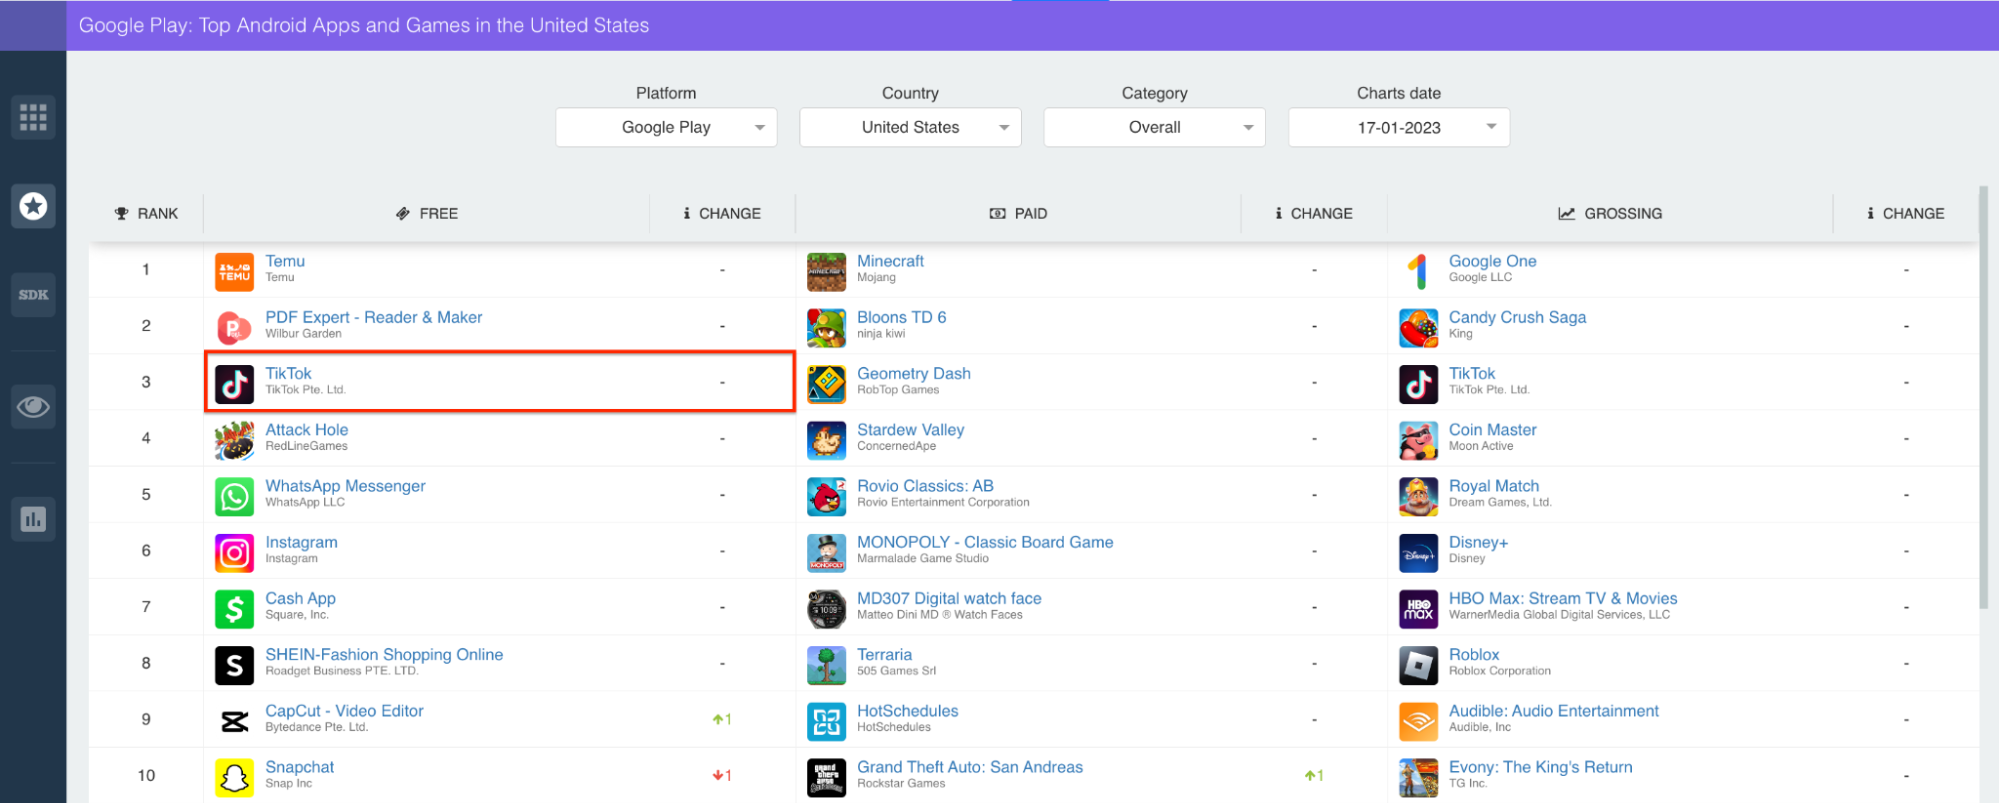1999x804 pixels.
Task: Click the Rovio Classics app icon
Action: click(826, 496)
